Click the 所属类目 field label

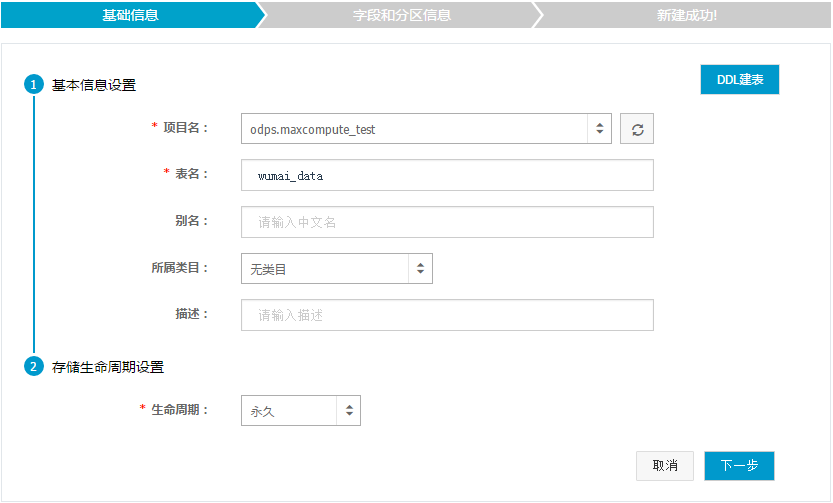pos(179,268)
